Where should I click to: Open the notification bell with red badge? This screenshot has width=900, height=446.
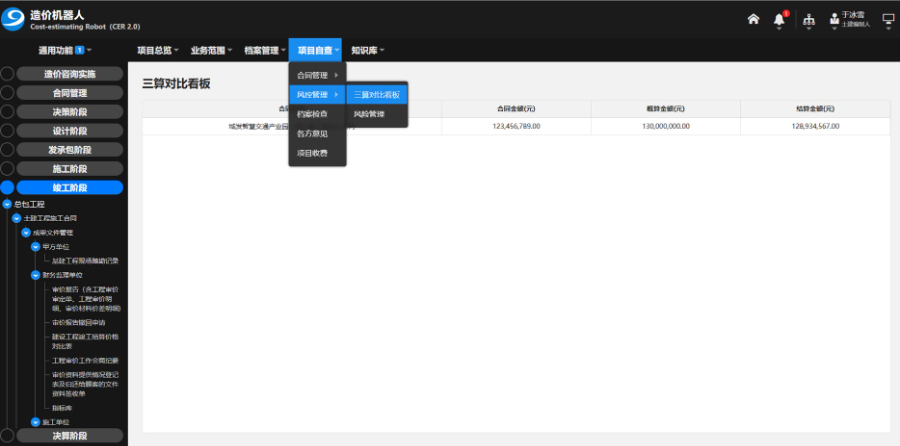click(780, 19)
